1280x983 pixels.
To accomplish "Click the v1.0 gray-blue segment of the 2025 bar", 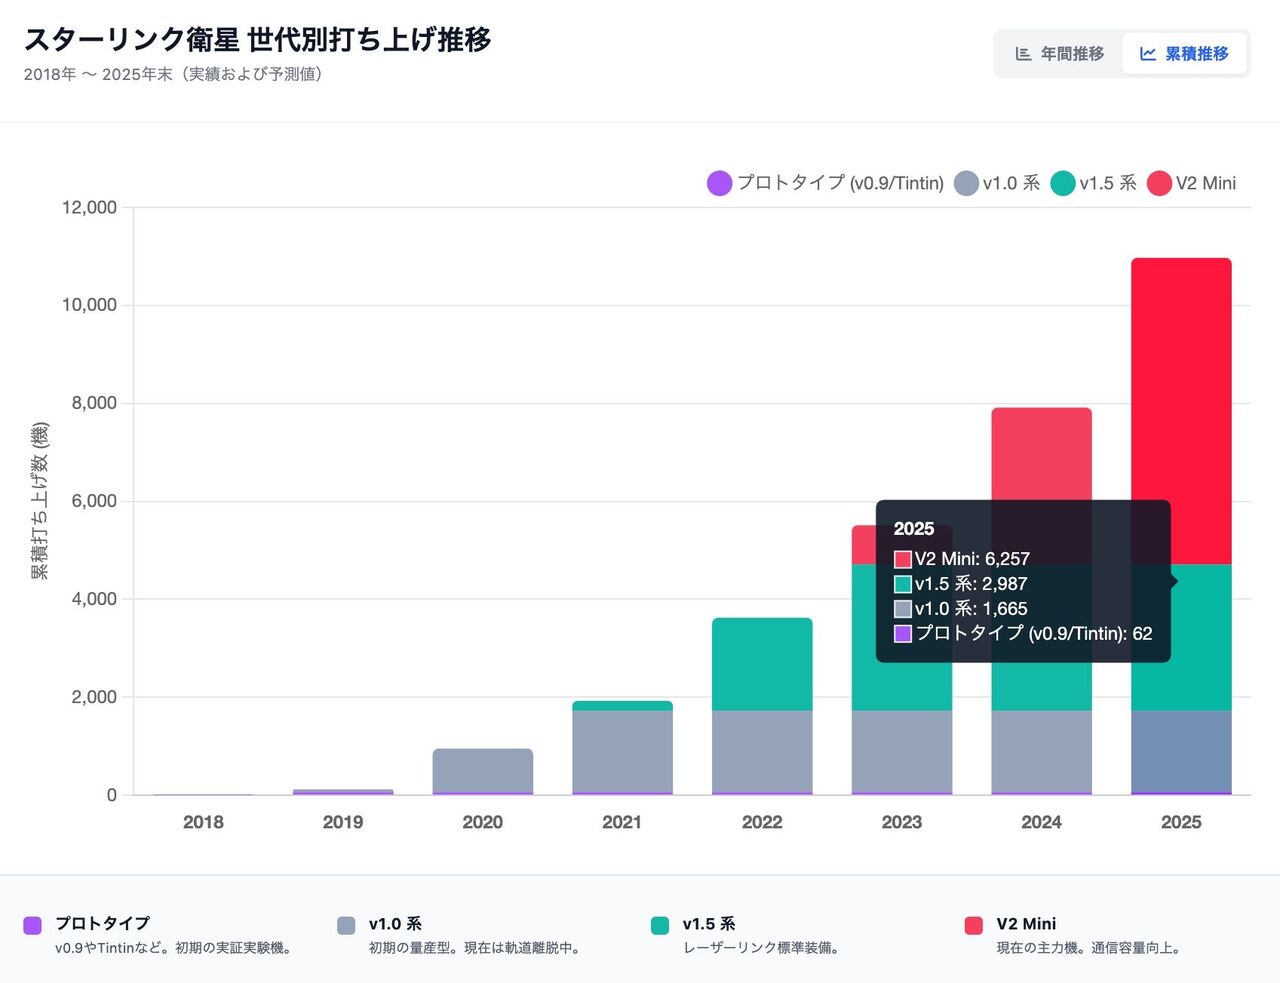I will (x=1181, y=751).
